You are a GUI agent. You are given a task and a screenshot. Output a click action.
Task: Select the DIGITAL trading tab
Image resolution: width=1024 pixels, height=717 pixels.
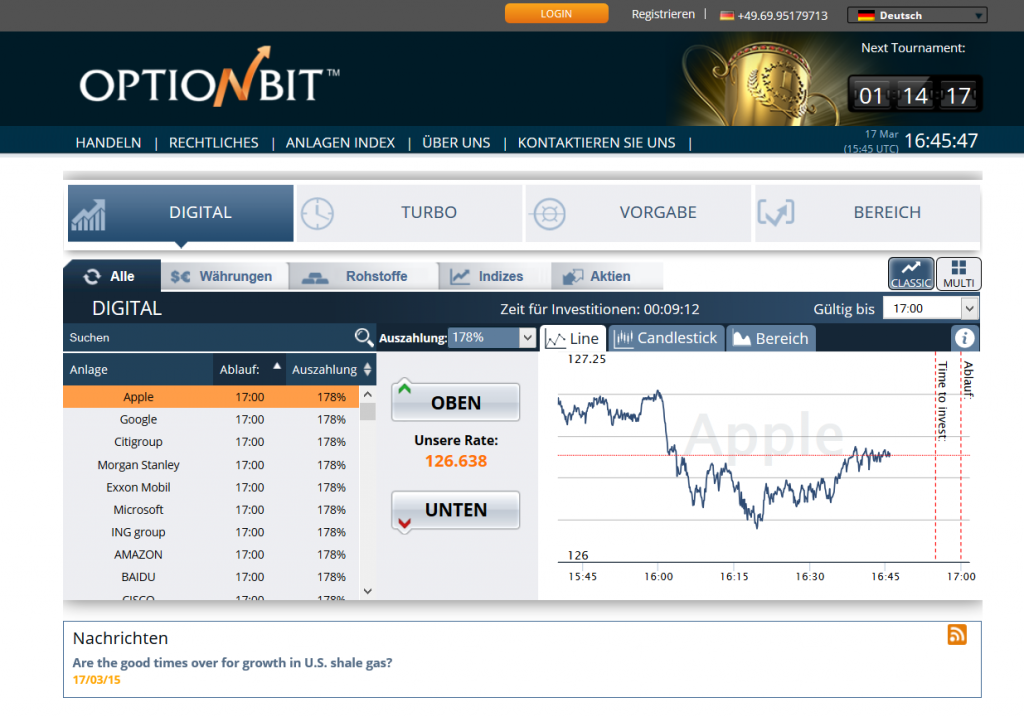pos(181,213)
